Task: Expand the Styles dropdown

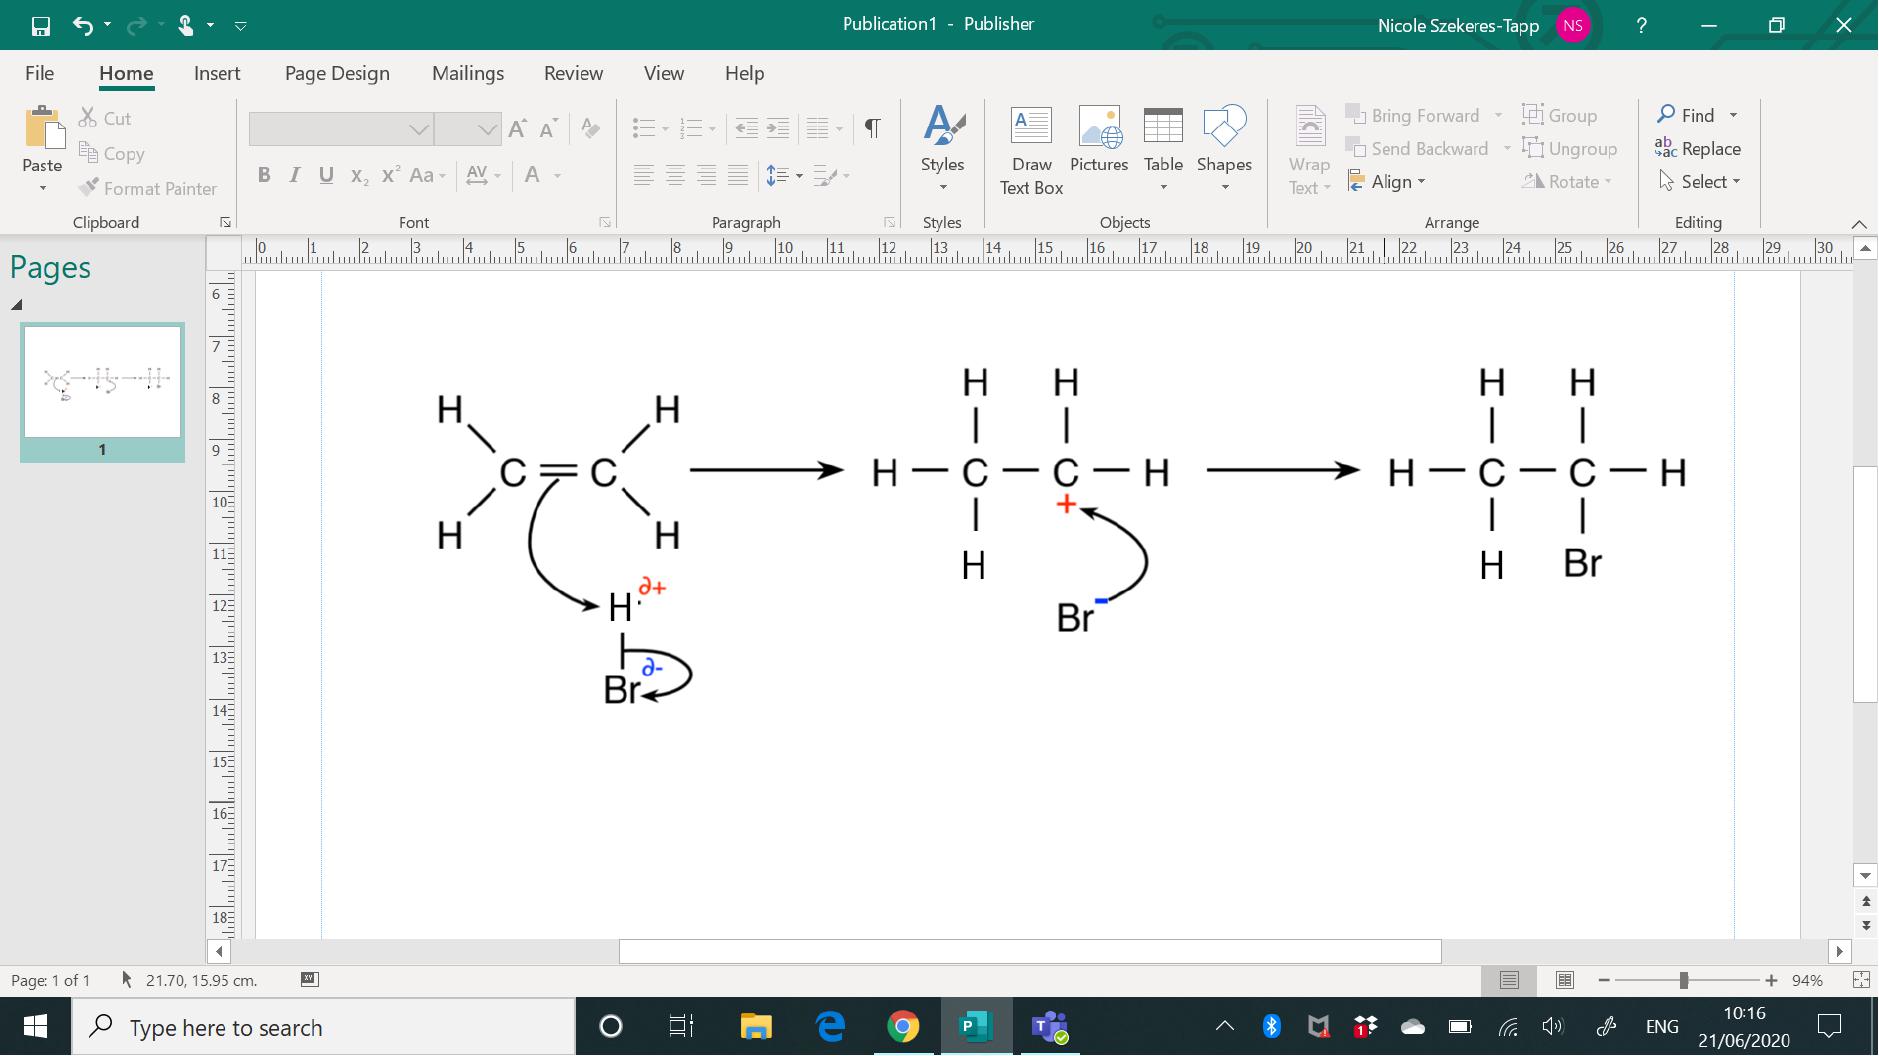Action: pos(942,187)
